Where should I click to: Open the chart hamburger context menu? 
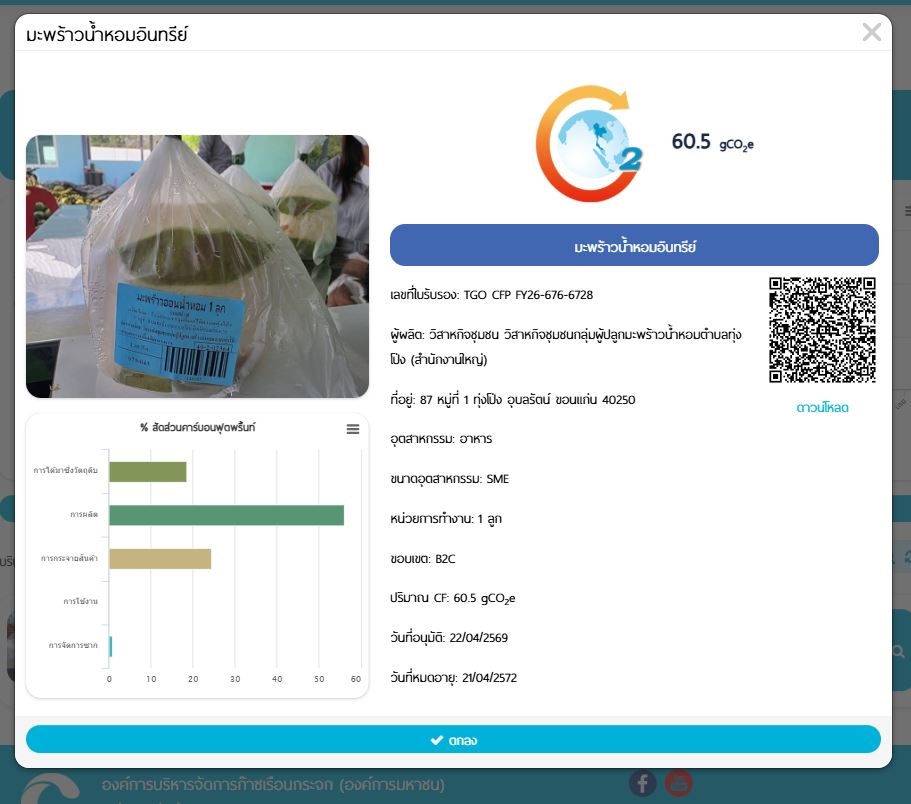coord(353,429)
